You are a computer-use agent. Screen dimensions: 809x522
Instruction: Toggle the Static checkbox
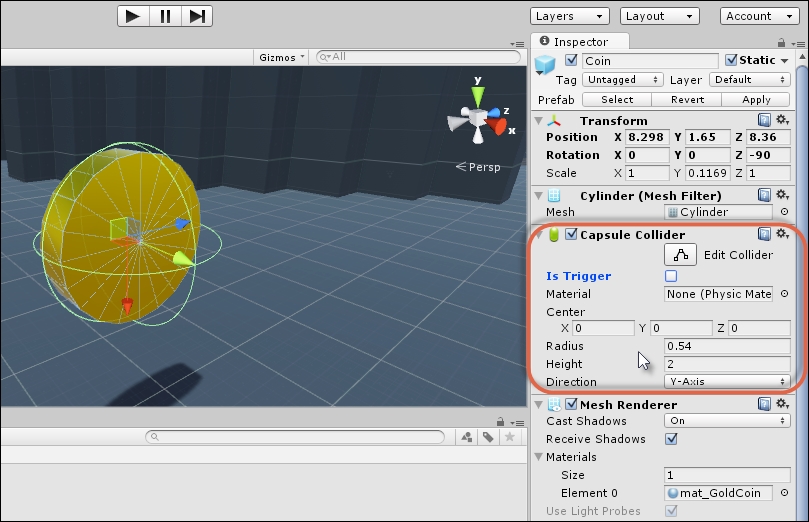[x=731, y=60]
